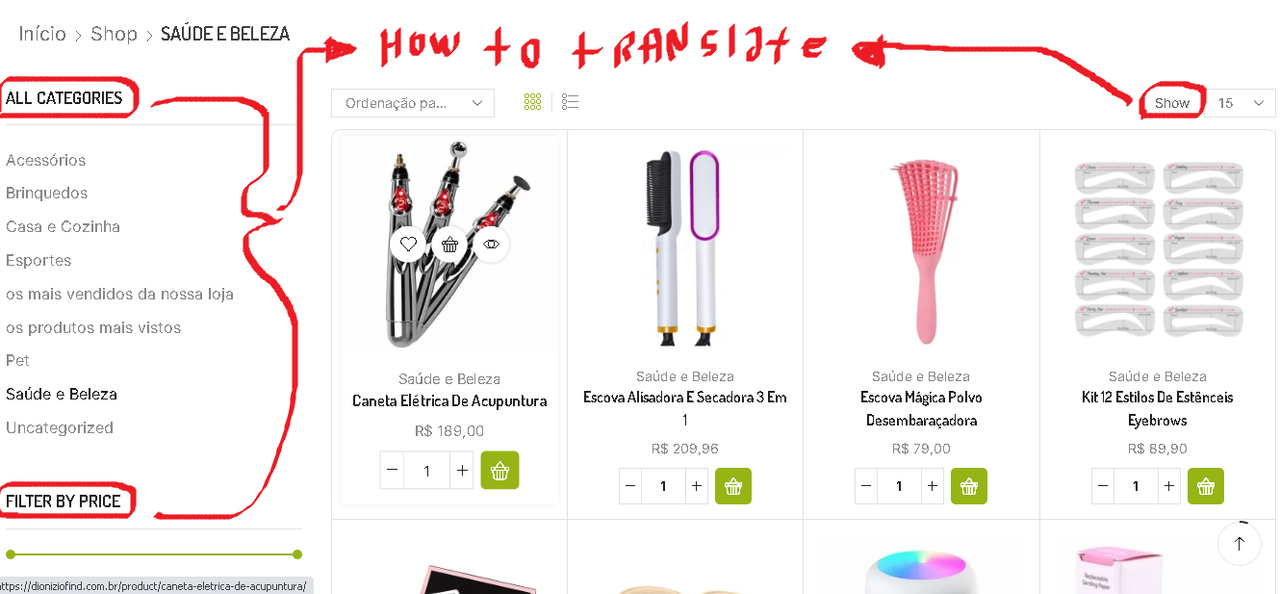Add Escova Alisadora E Secadora to cart
Screen dimensions: 1280x594
[733, 486]
